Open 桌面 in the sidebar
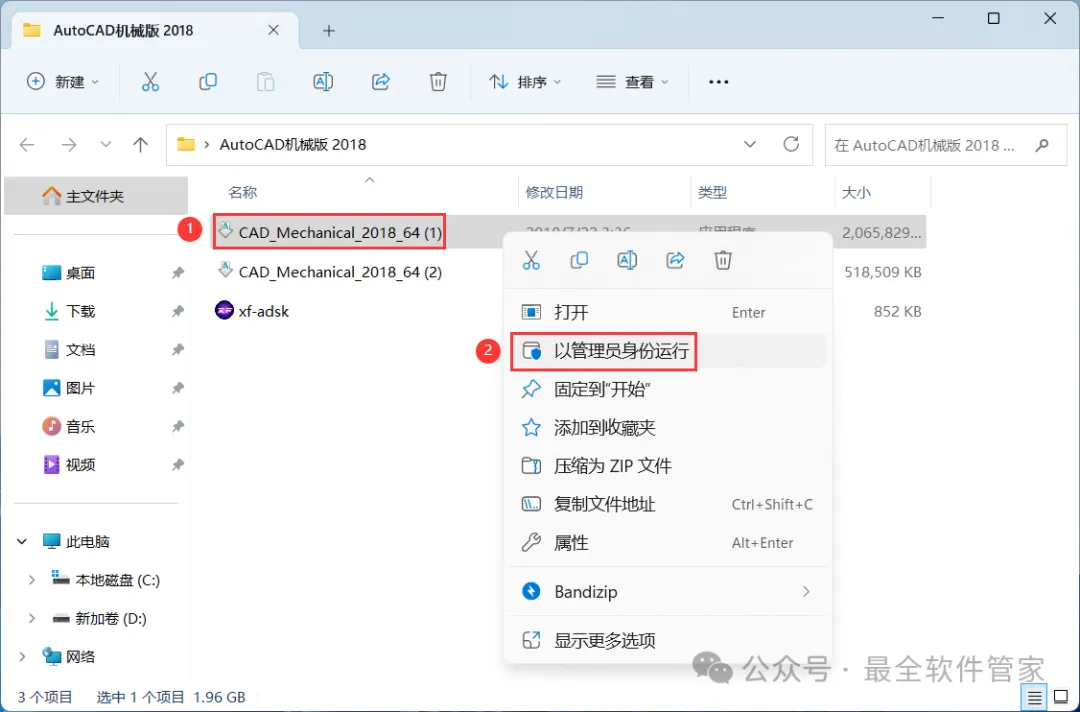 (x=81, y=273)
